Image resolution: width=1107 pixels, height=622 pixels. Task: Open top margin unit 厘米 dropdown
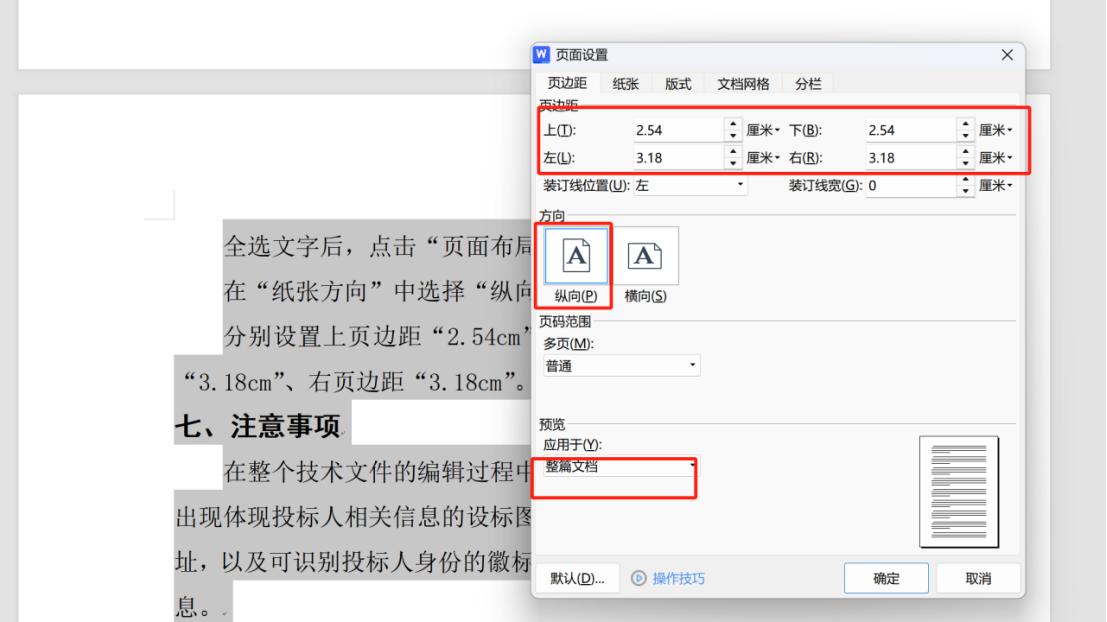764,130
